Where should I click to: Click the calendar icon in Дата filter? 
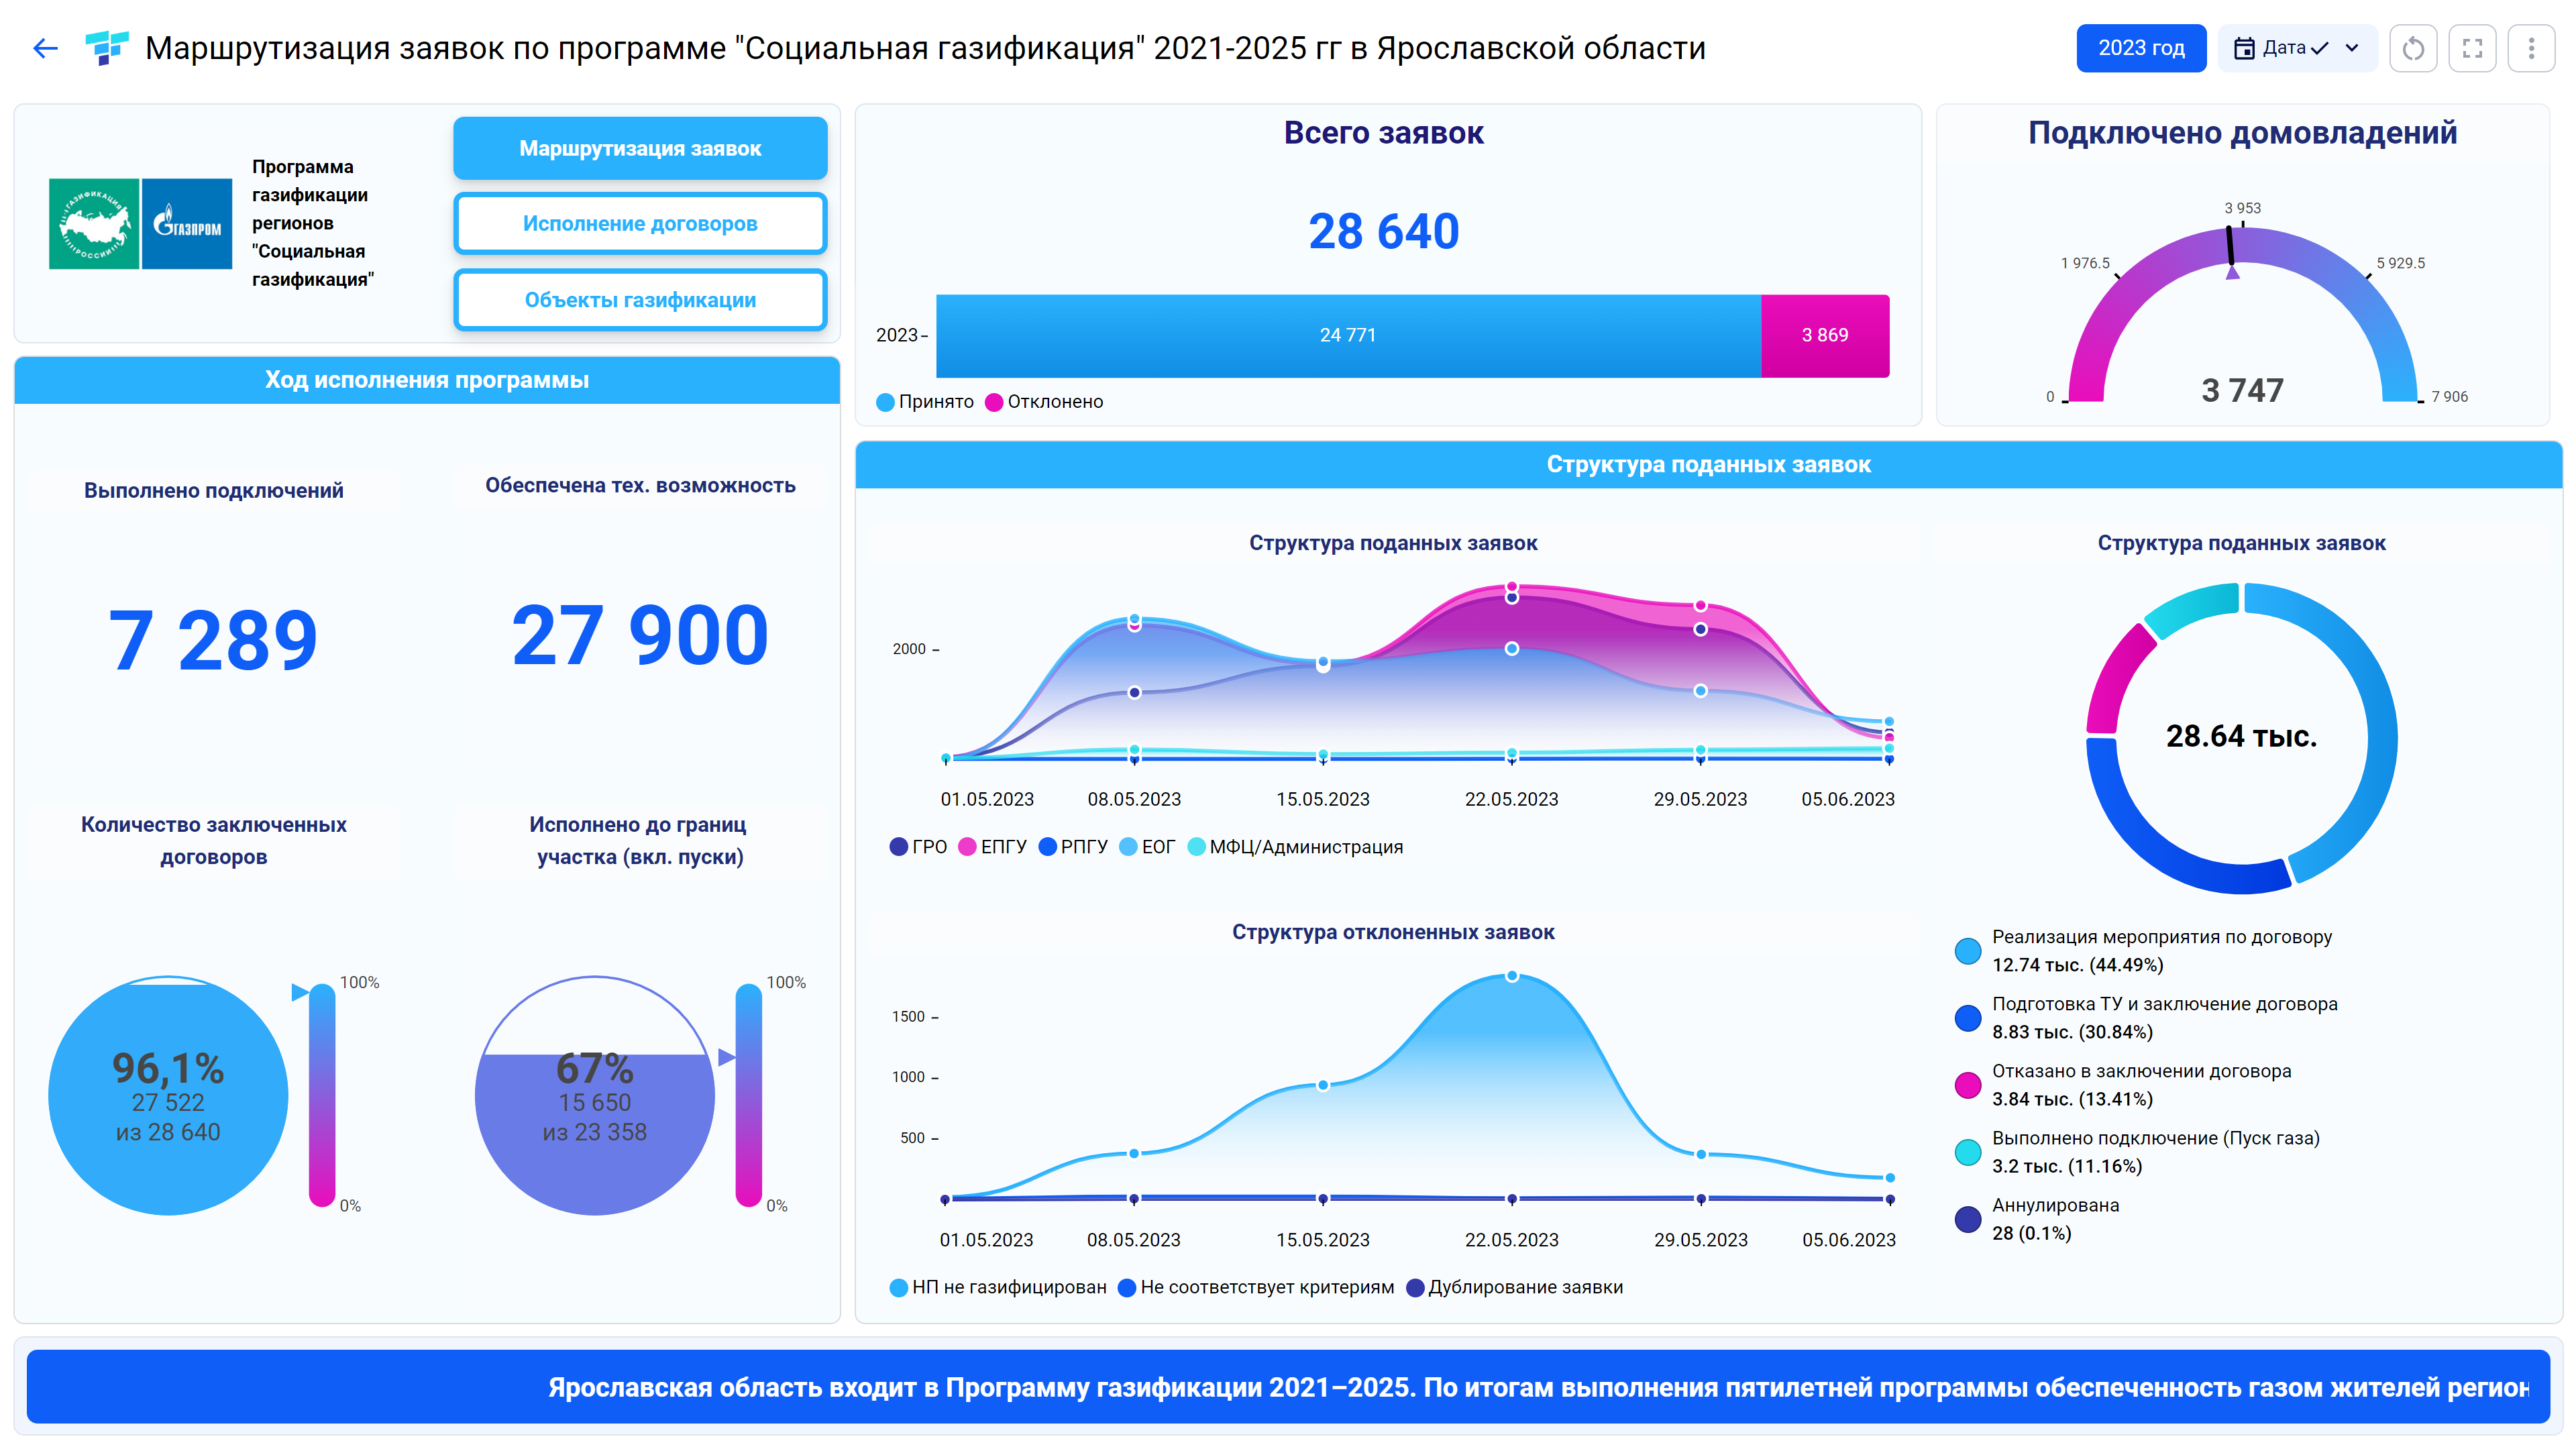[2244, 48]
